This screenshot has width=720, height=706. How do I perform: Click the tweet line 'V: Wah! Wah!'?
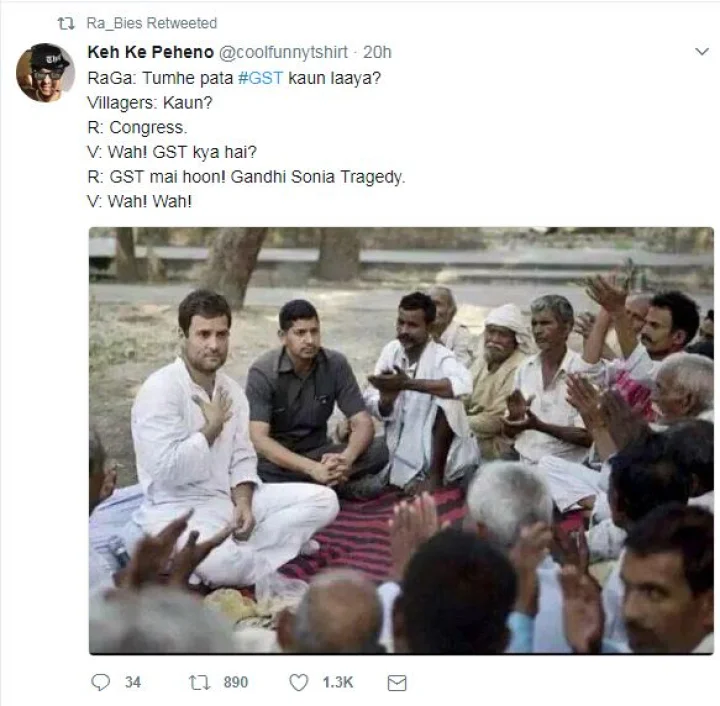coord(140,202)
